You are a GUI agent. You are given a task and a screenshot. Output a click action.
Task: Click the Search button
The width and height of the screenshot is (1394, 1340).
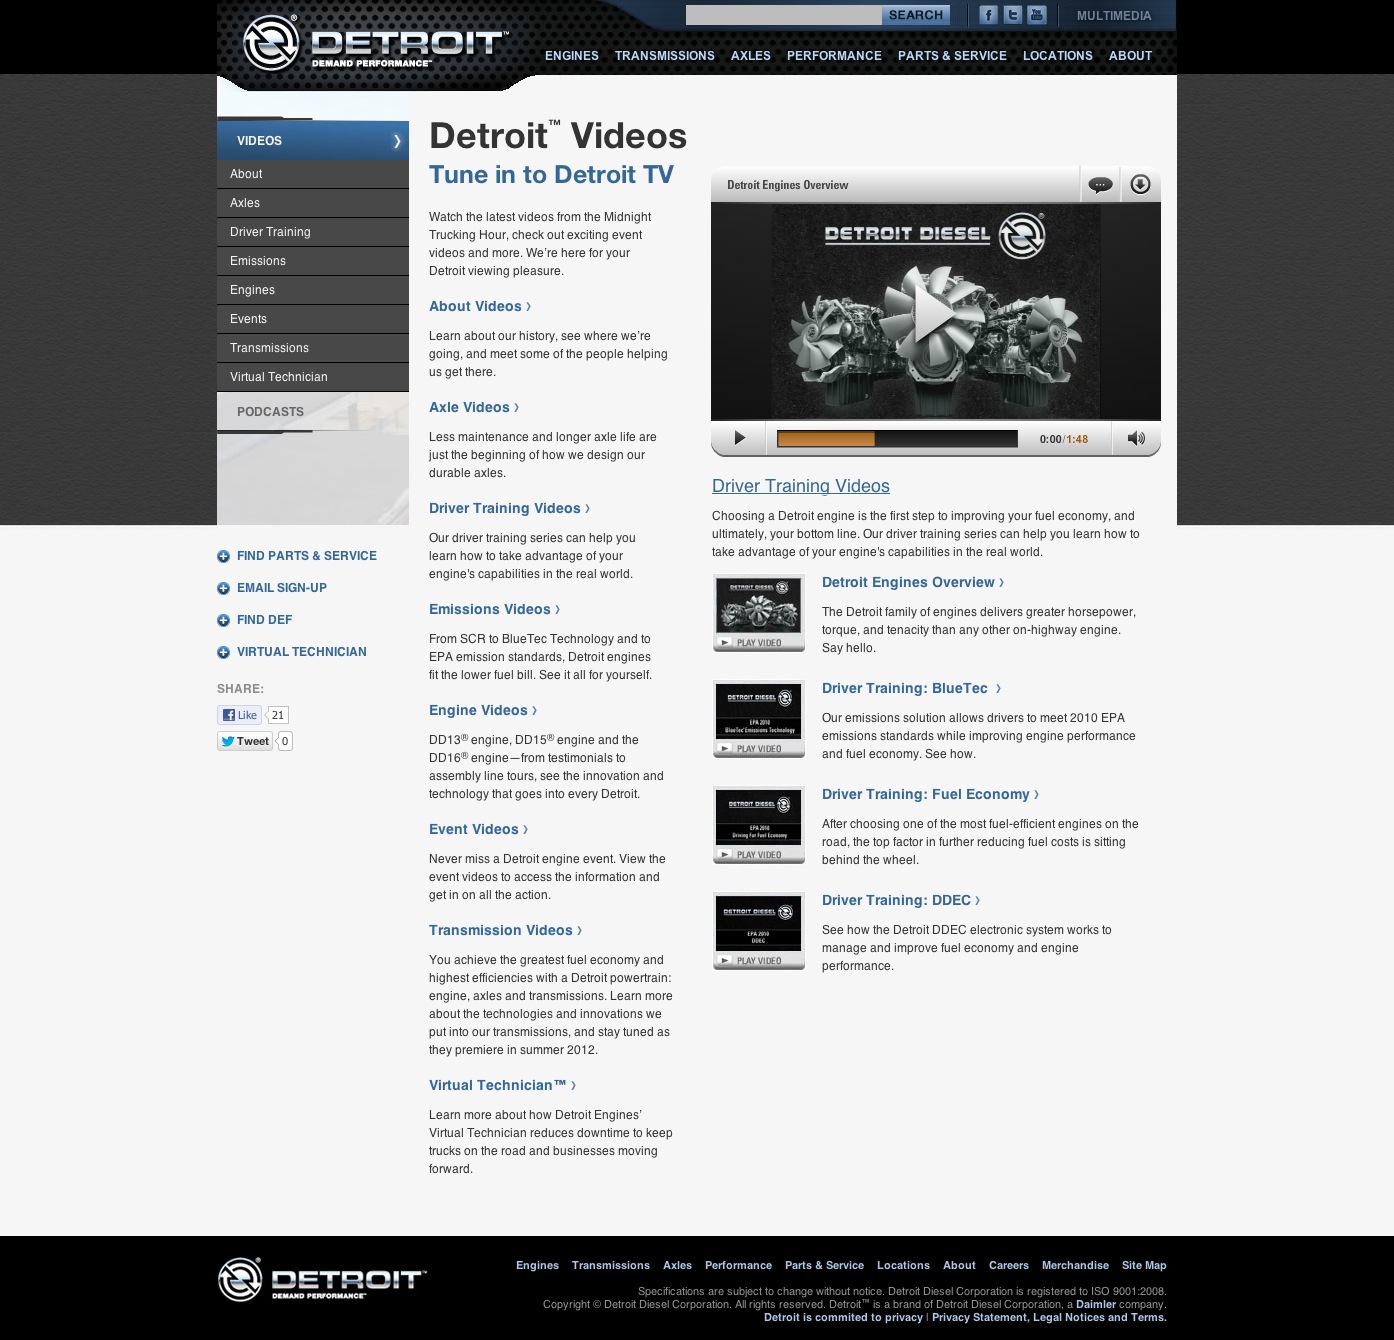pyautogui.click(x=916, y=15)
